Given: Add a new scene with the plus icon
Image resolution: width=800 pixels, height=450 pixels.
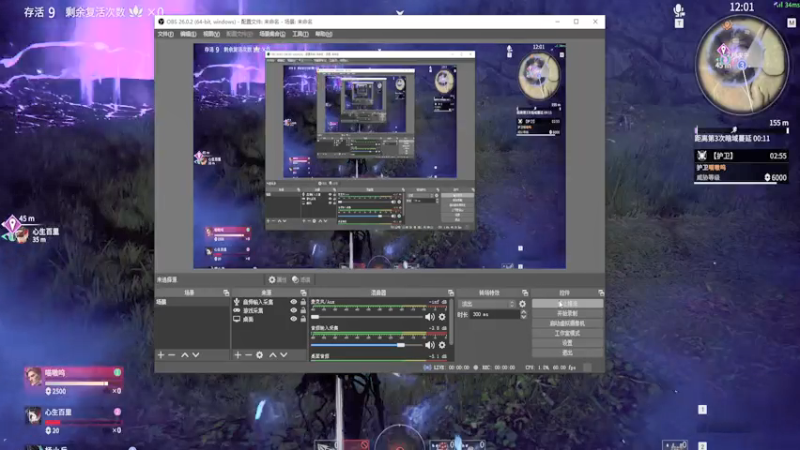Looking at the screenshot, I should click(x=161, y=355).
